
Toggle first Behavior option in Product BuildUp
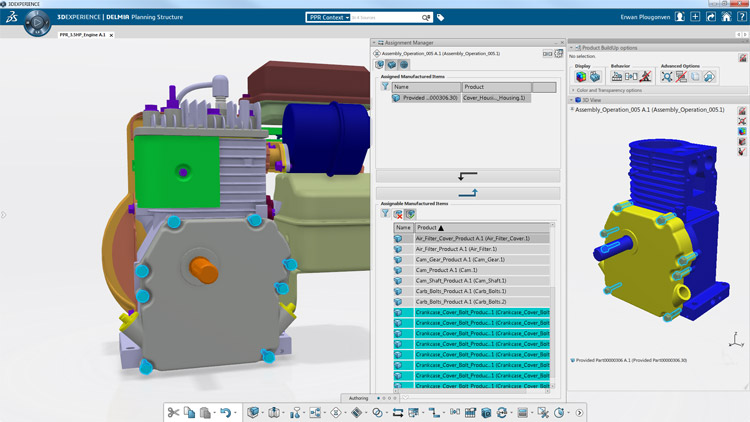[x=617, y=76]
